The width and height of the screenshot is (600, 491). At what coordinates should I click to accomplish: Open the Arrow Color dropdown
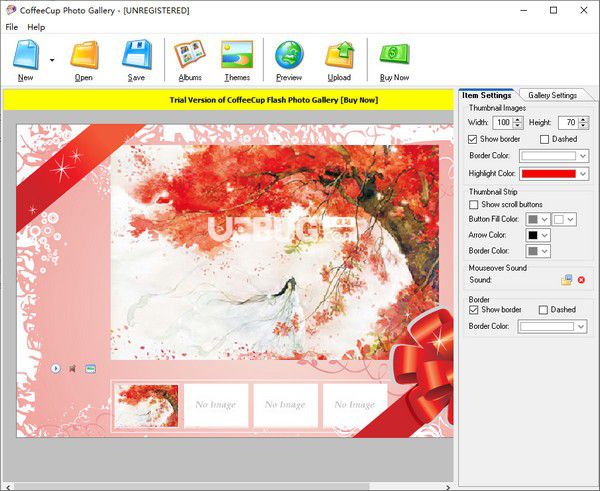pyautogui.click(x=545, y=235)
